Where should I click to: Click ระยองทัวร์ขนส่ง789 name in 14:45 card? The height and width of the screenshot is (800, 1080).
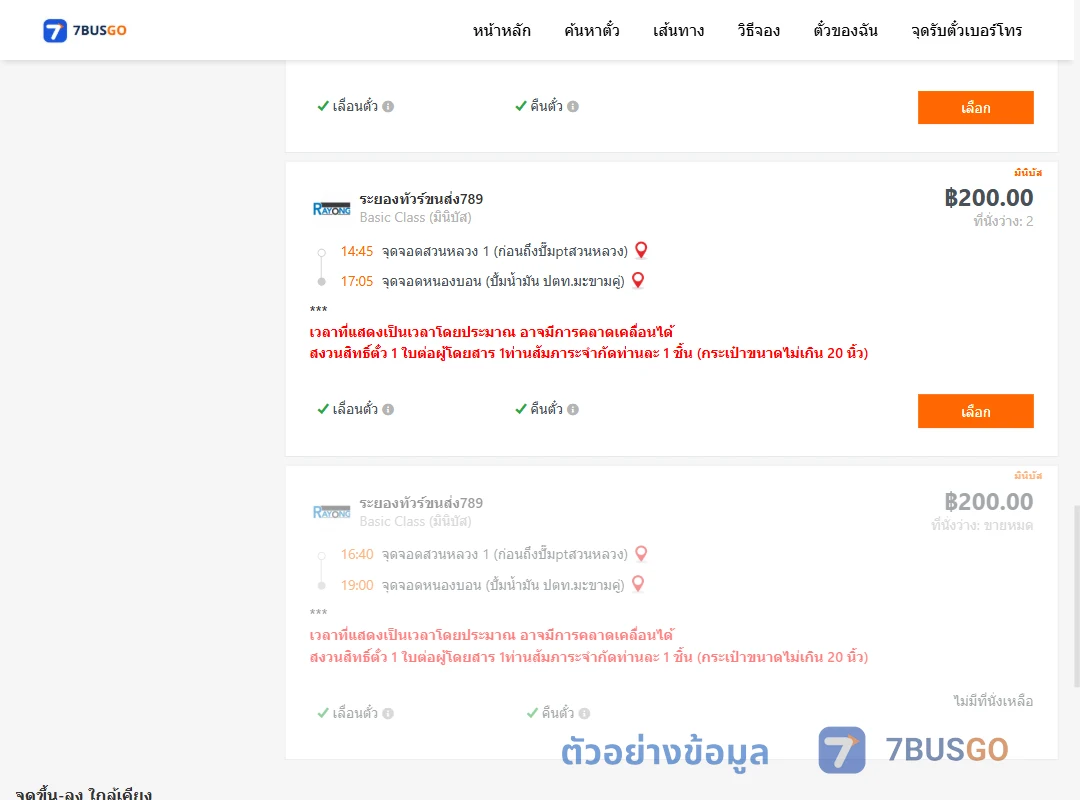pyautogui.click(x=421, y=199)
